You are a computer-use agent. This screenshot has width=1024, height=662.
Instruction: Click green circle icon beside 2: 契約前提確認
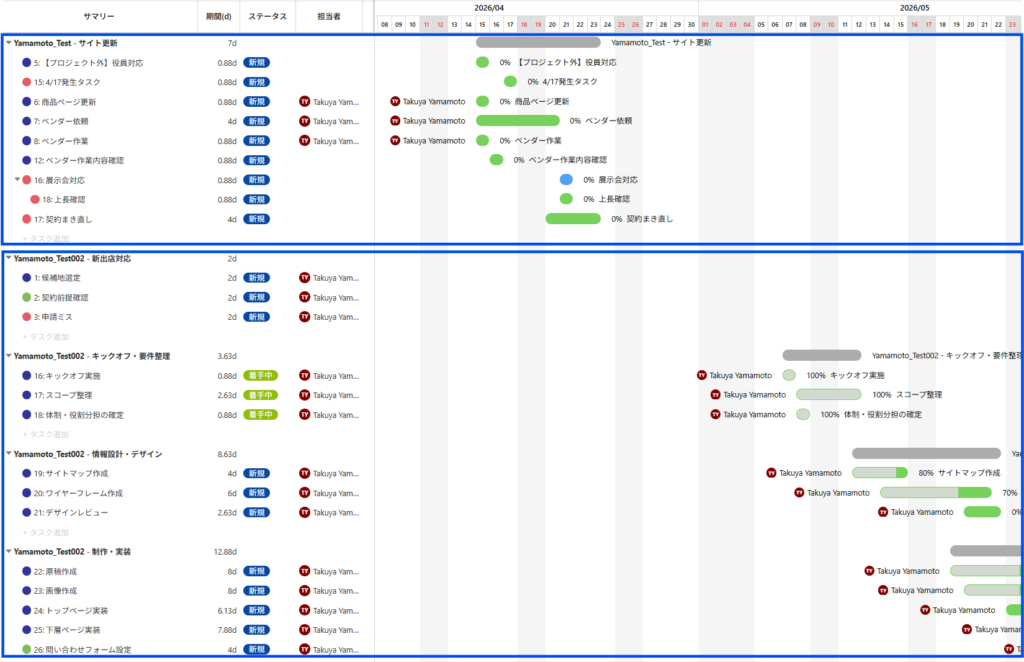pyautogui.click(x=27, y=297)
